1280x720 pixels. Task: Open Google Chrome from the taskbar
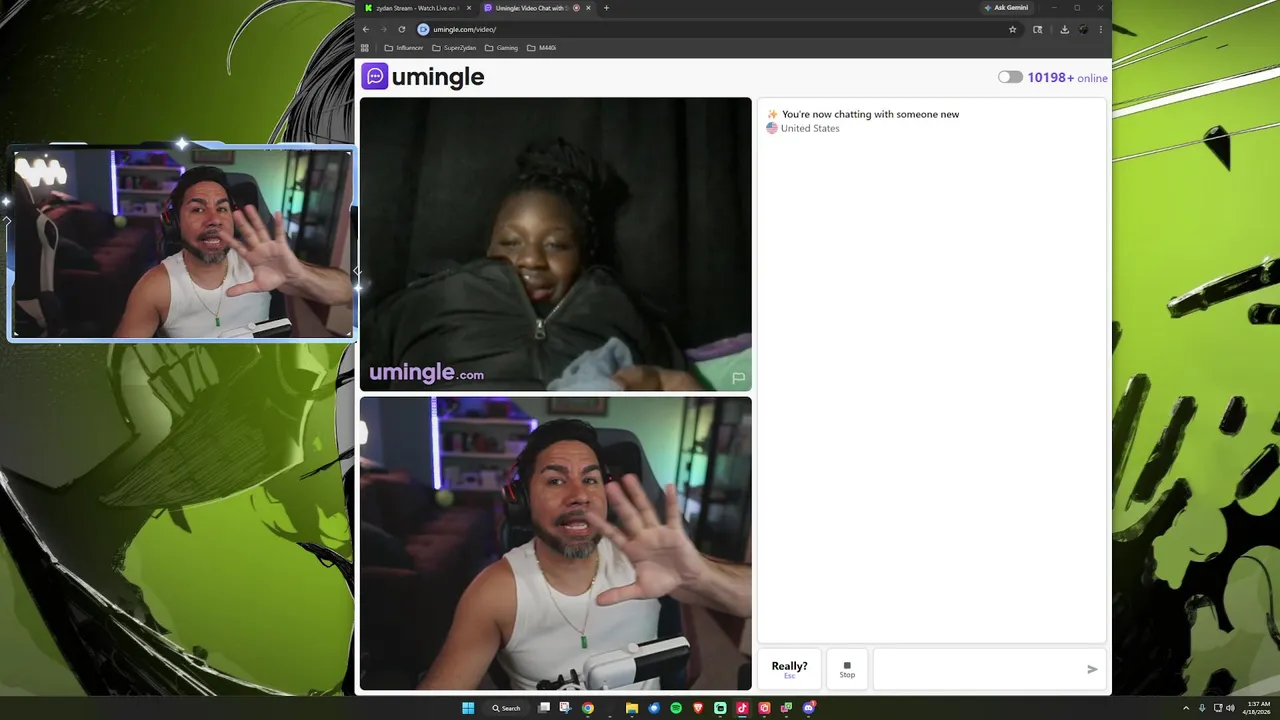coord(588,708)
